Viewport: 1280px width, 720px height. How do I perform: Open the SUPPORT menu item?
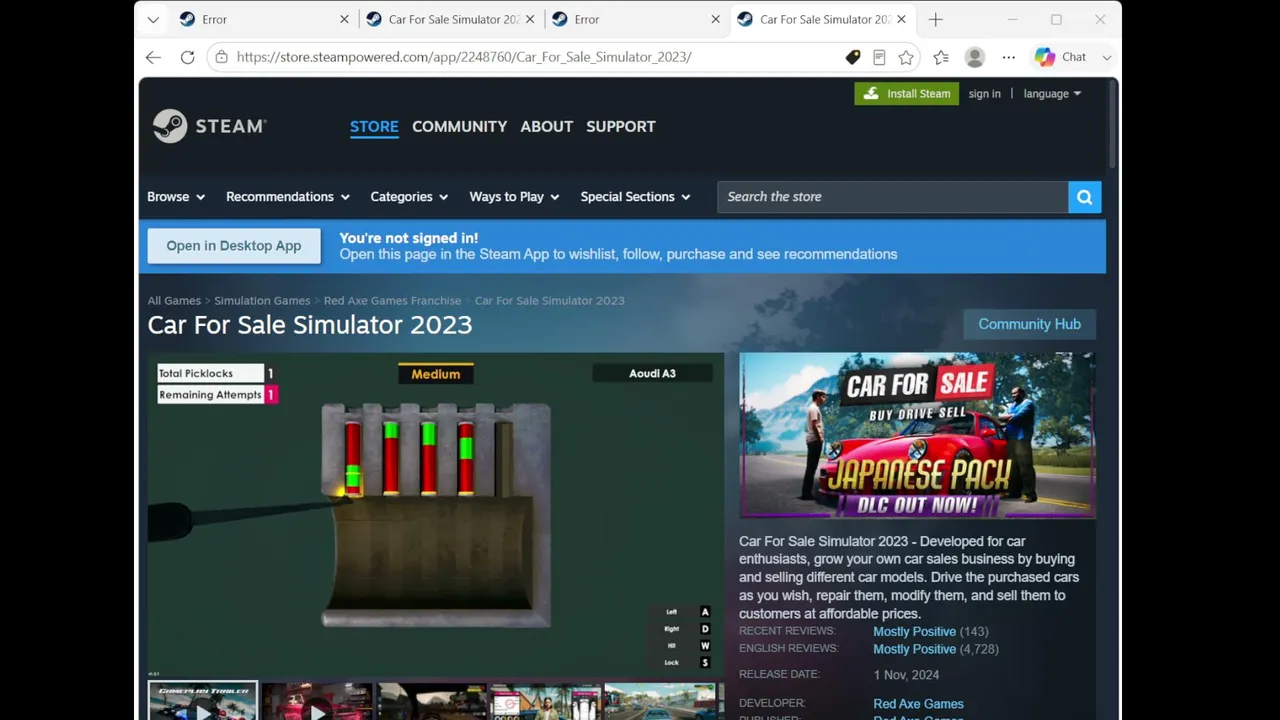(621, 127)
